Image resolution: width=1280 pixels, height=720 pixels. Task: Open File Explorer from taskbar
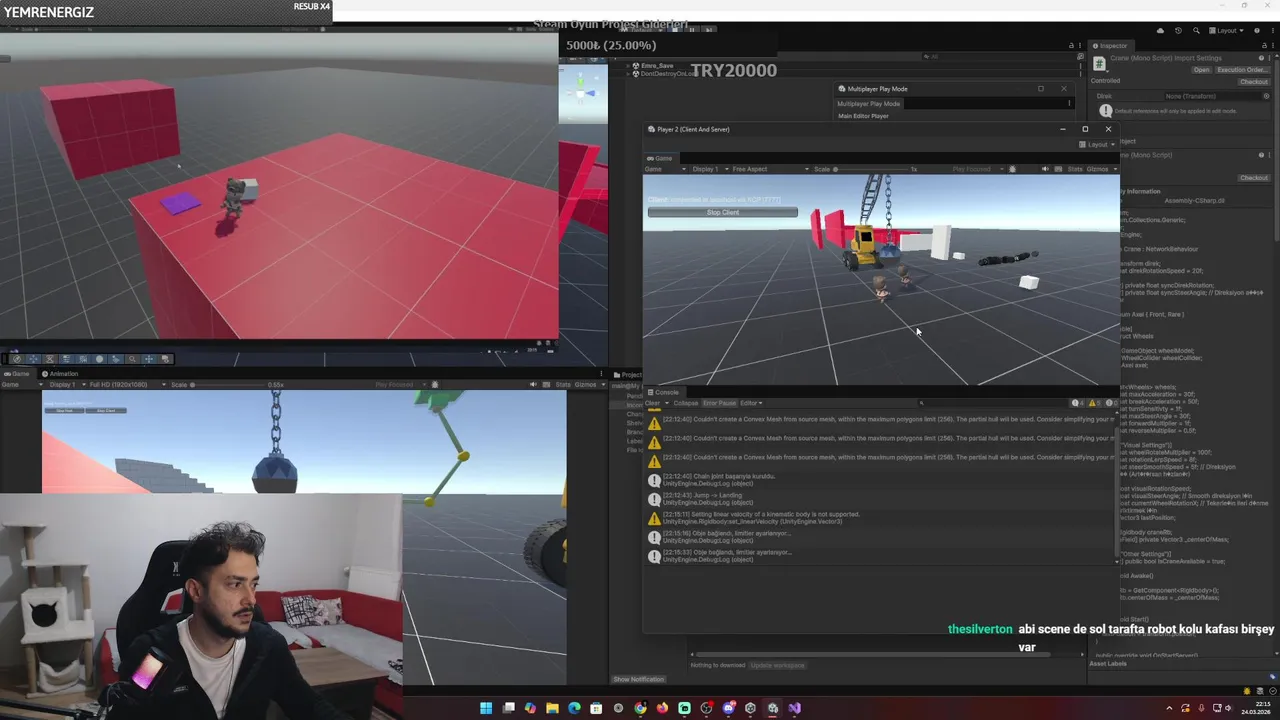552,708
